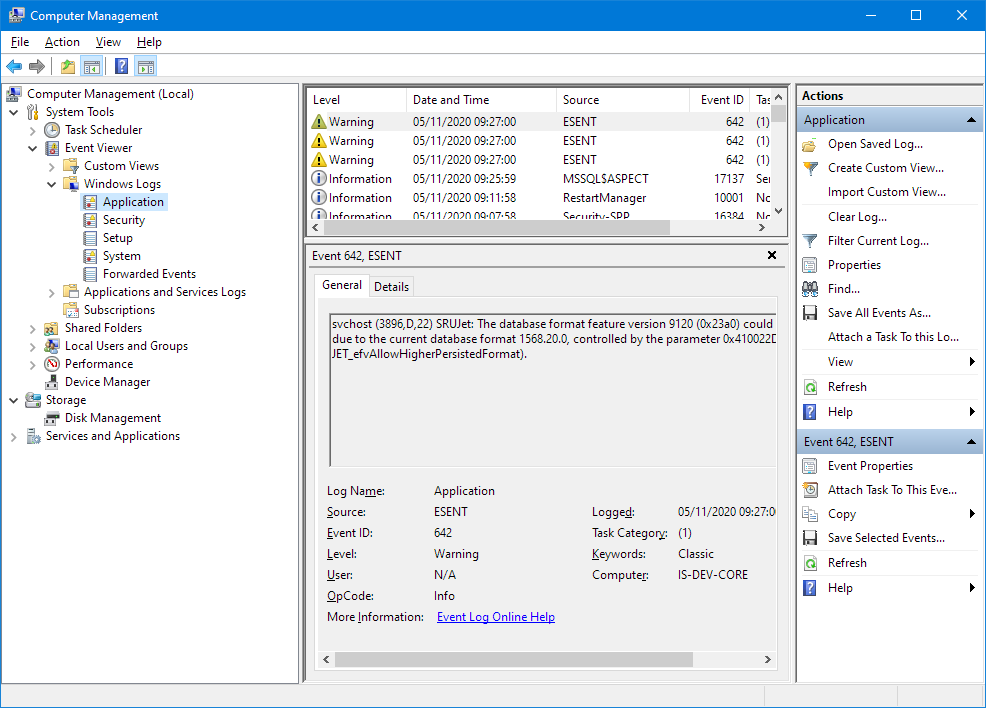Click the Local Users and Groups icon

[52, 346]
